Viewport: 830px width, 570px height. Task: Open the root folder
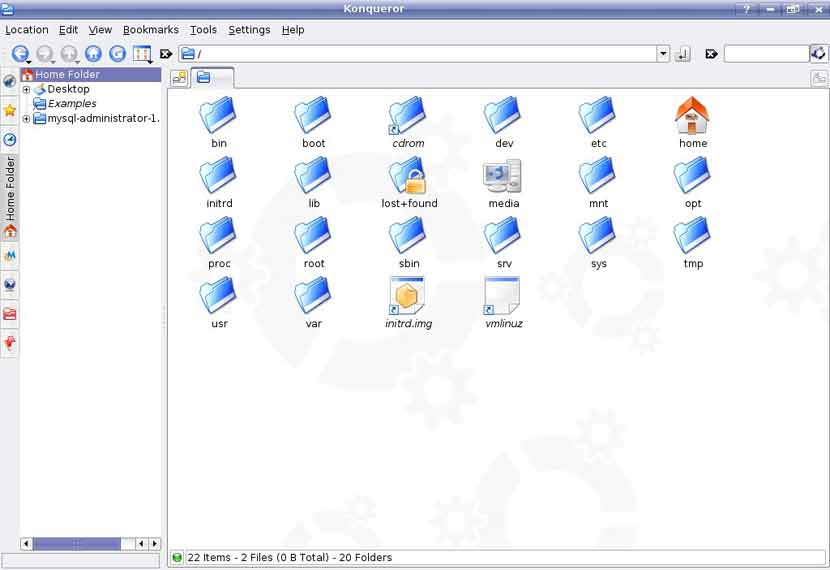[x=313, y=243]
